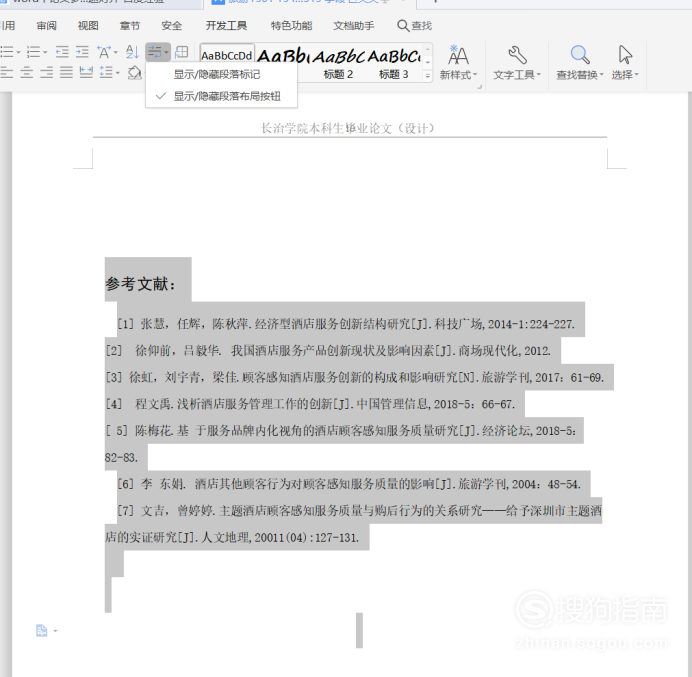692x677 pixels.
Task: Open the 审阅 ribbon tab
Action: pyautogui.click(x=46, y=26)
